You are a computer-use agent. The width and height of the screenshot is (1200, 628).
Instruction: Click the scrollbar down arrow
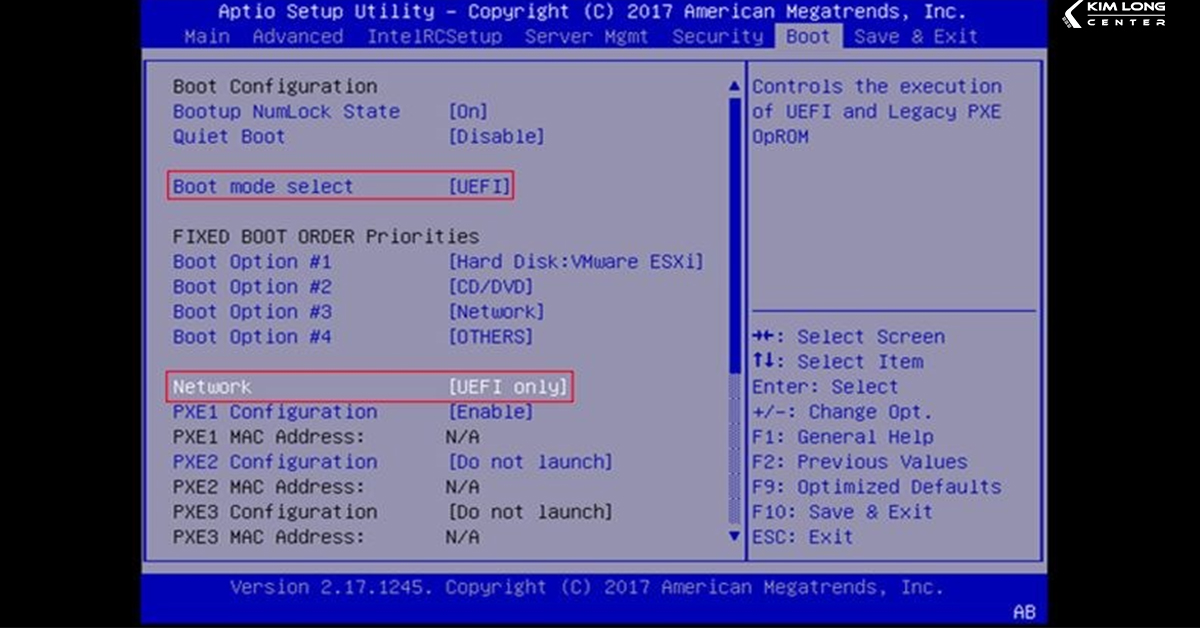point(736,537)
